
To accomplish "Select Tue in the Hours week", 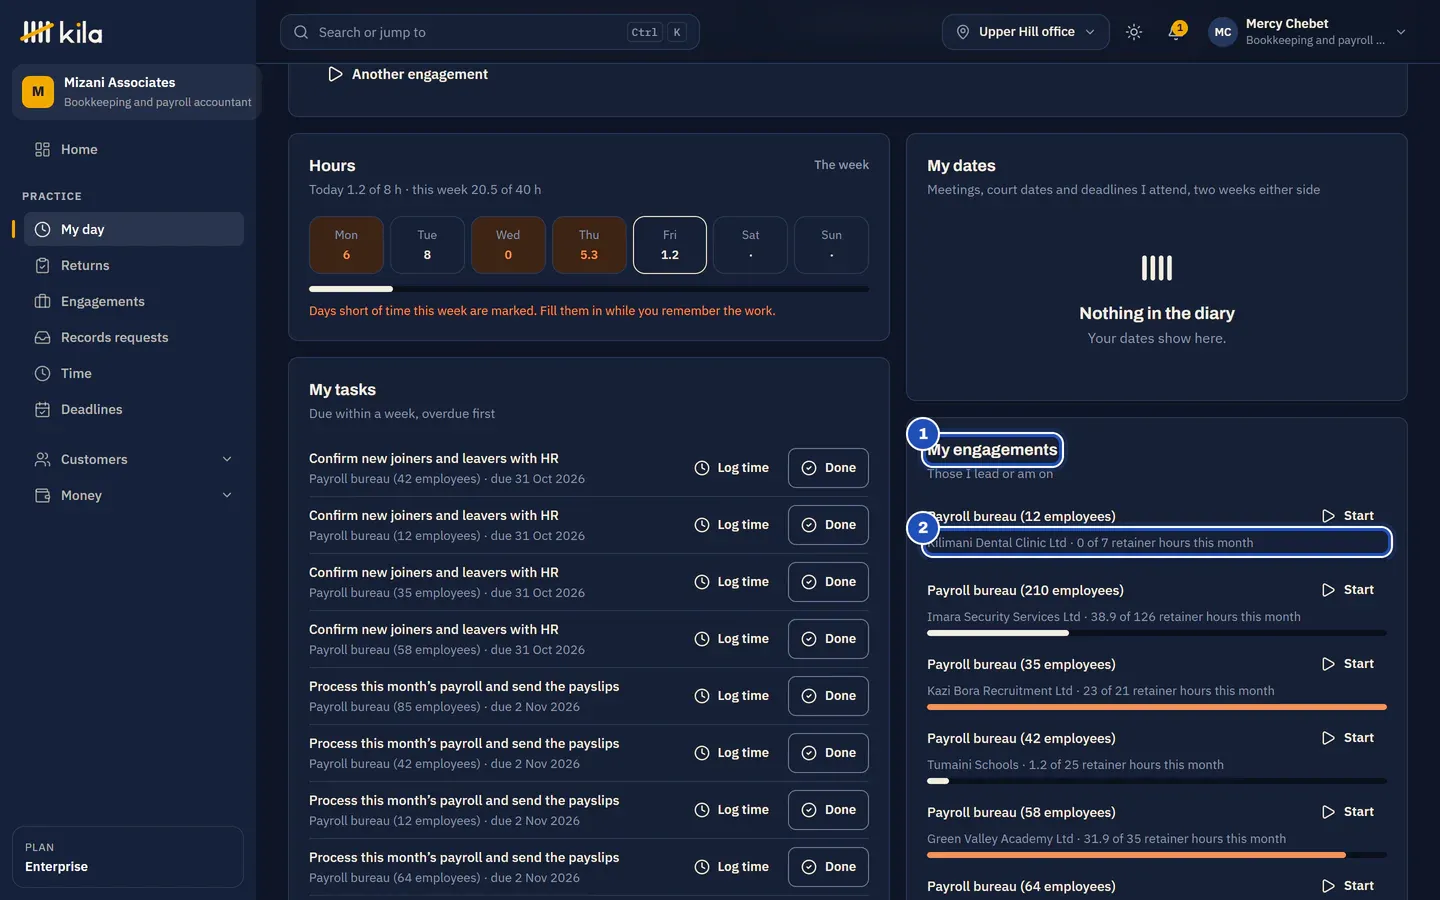I will tap(427, 245).
